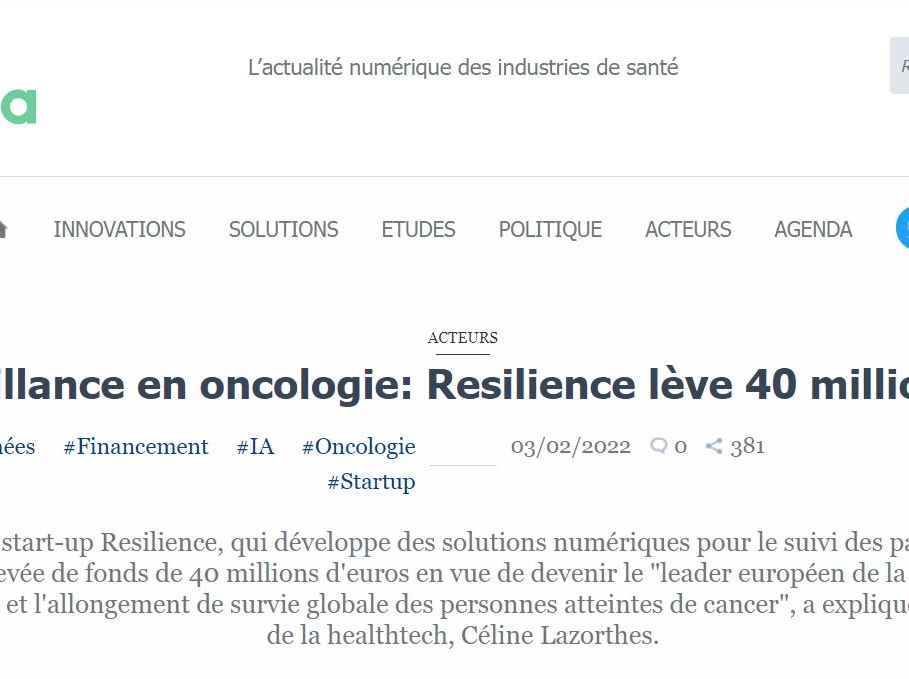
Task: Open the #Startup tag link
Action: coord(371,481)
